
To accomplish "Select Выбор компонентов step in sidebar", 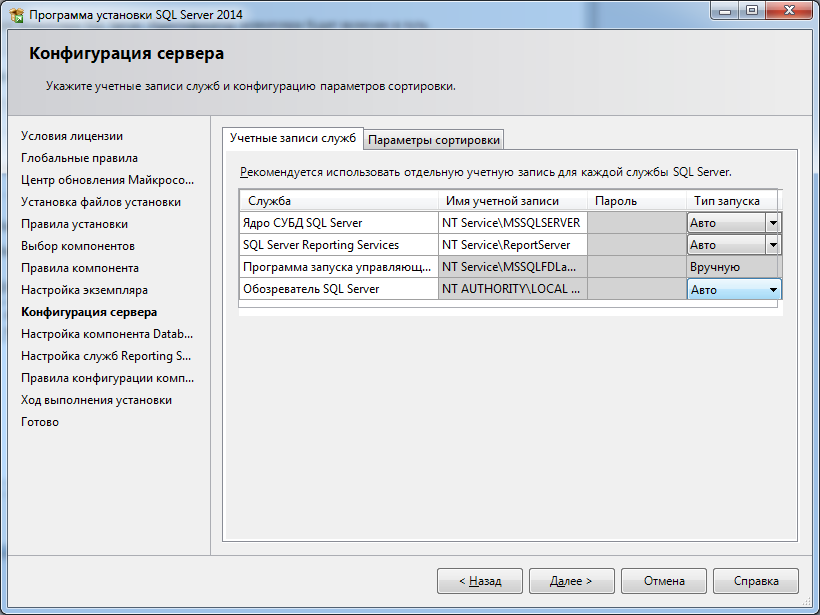I will (x=78, y=246).
